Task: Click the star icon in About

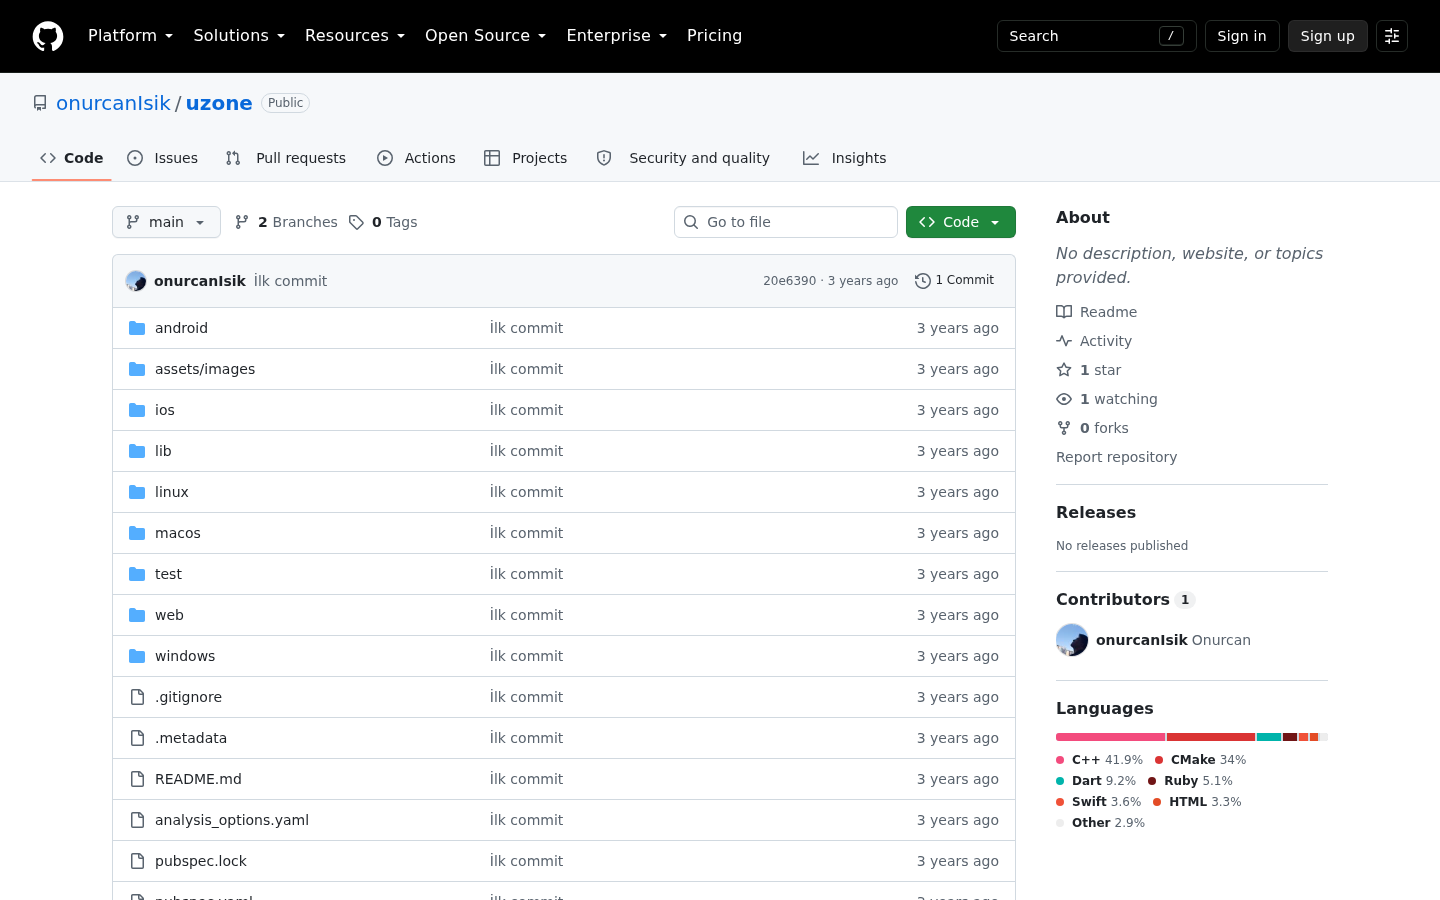Action: point(1064,370)
